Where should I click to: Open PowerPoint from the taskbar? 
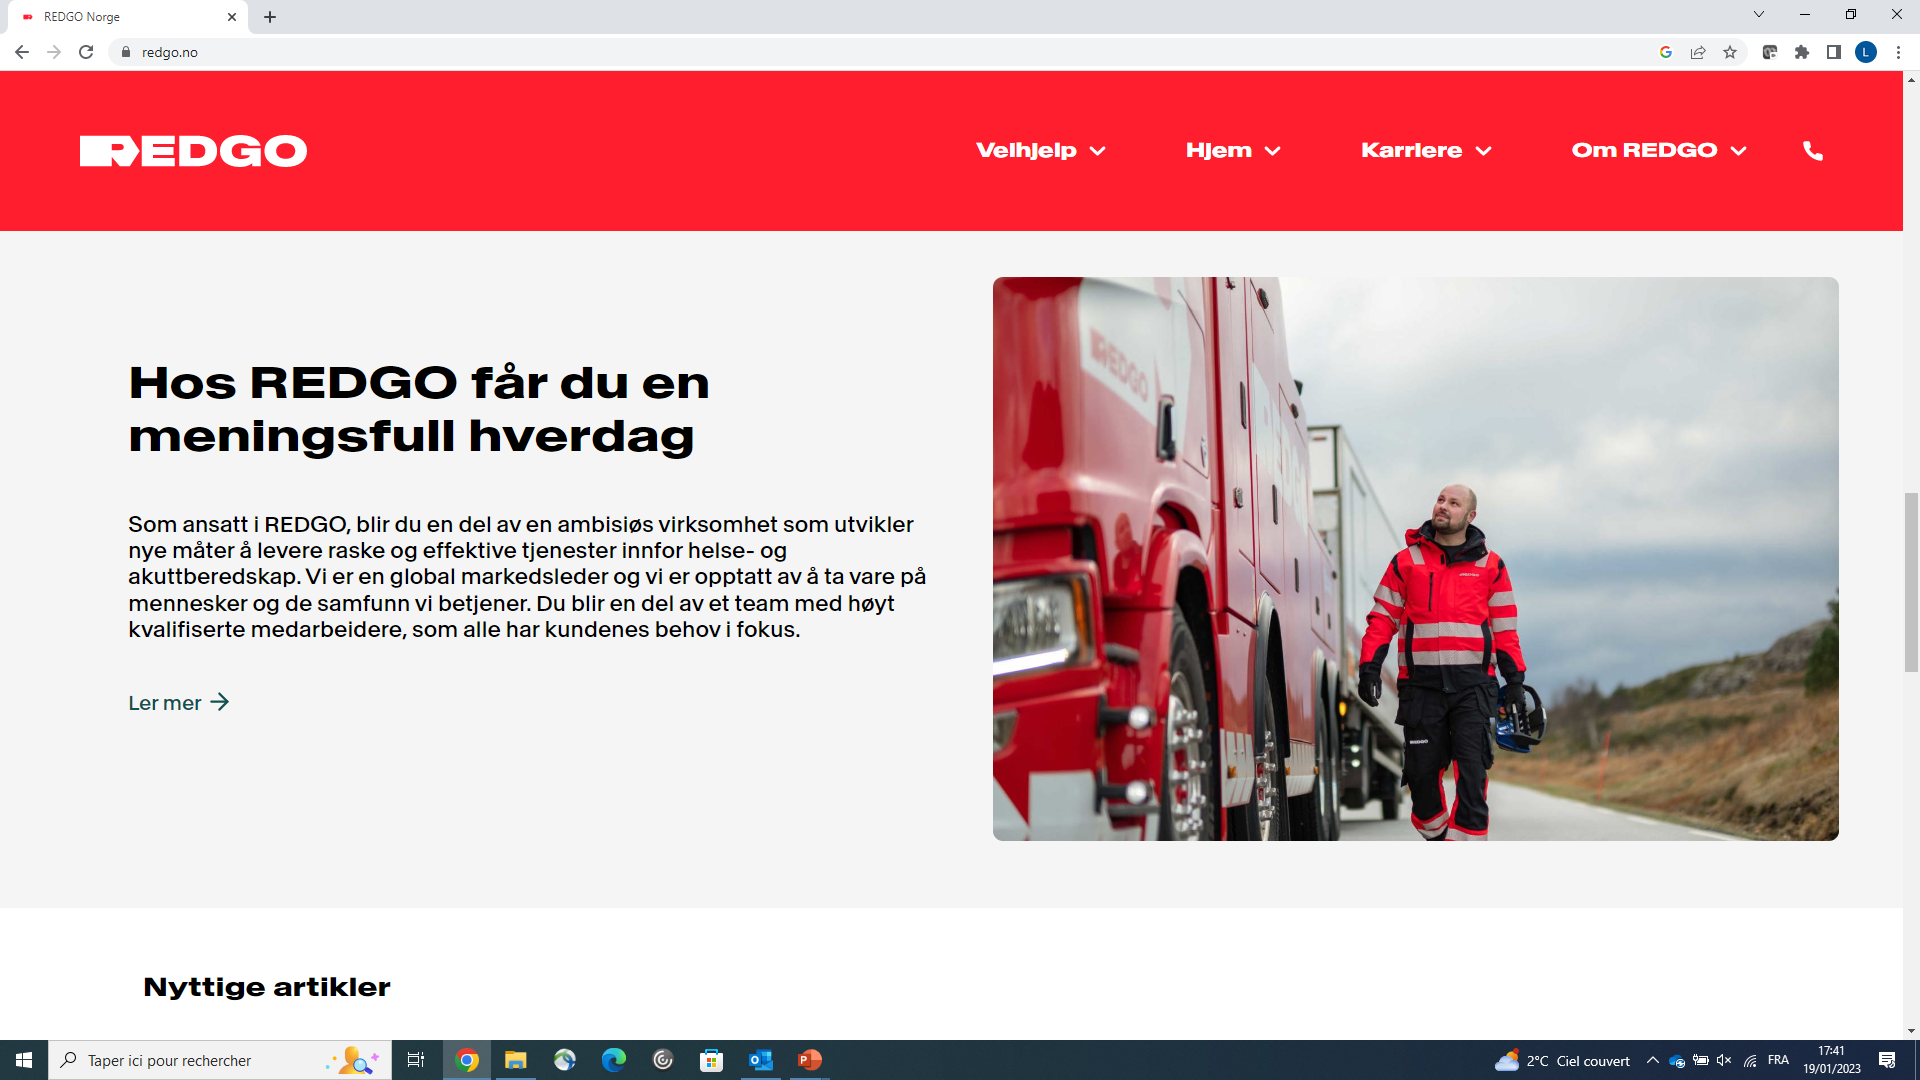point(810,1060)
